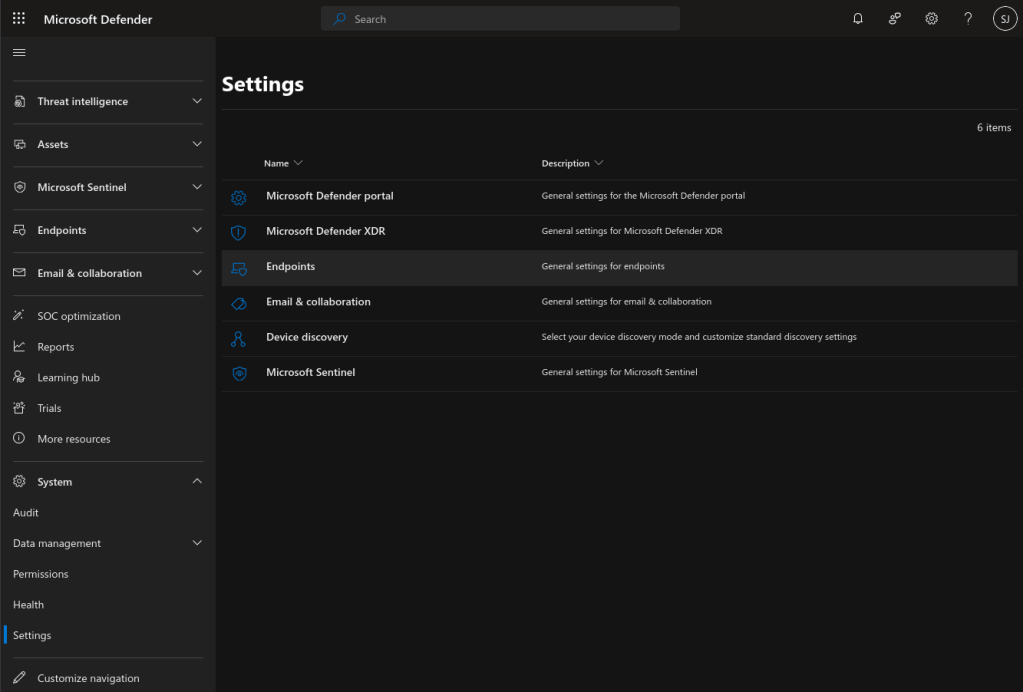Collapse navigation with the hamburger icon
Viewport: 1023px width, 692px height.
19,52
